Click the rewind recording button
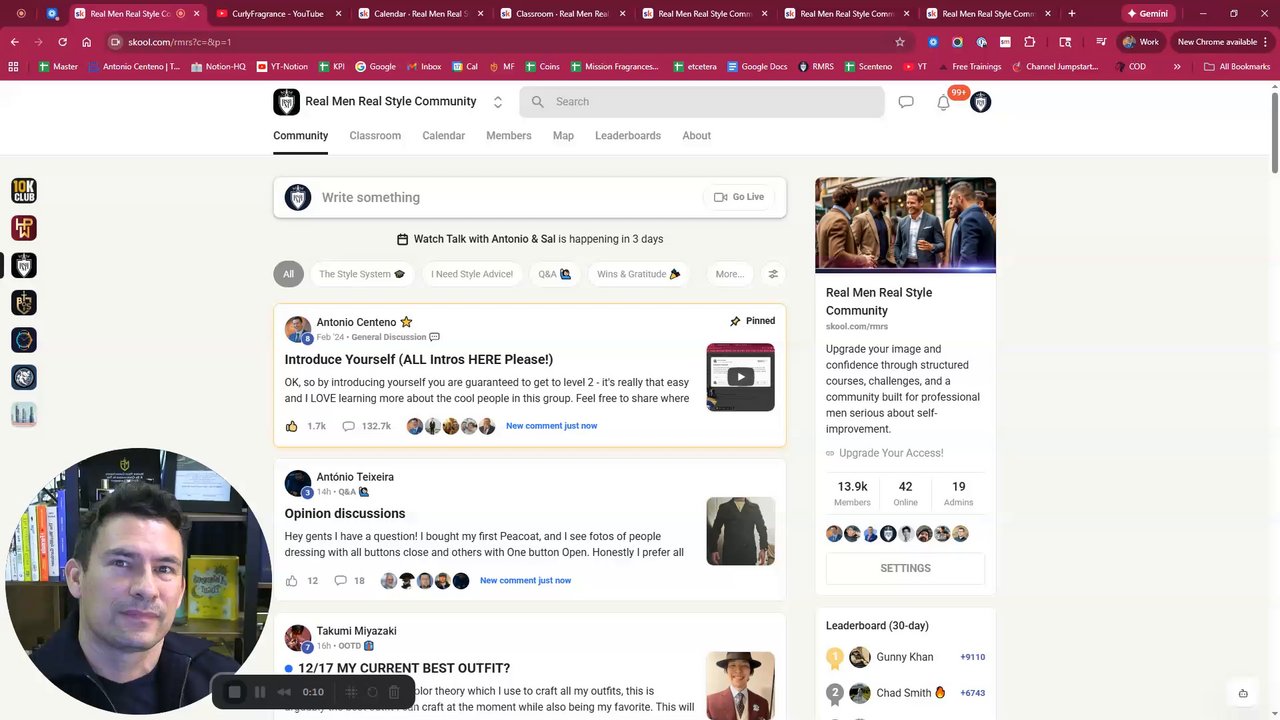1280x720 pixels. [x=284, y=692]
